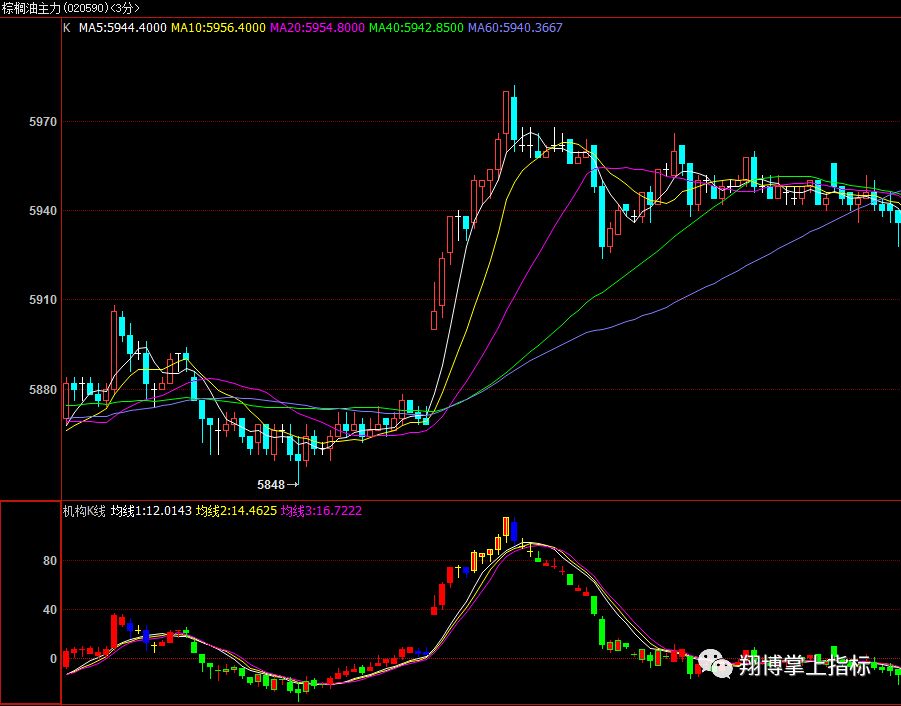
Task: Select the MA40:5942.8500 indicator label
Action: tap(416, 28)
